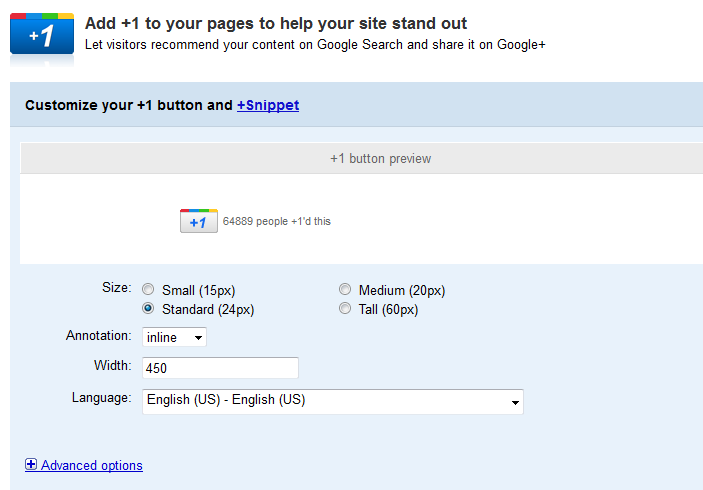Click the Language dropdown arrow

(515, 403)
